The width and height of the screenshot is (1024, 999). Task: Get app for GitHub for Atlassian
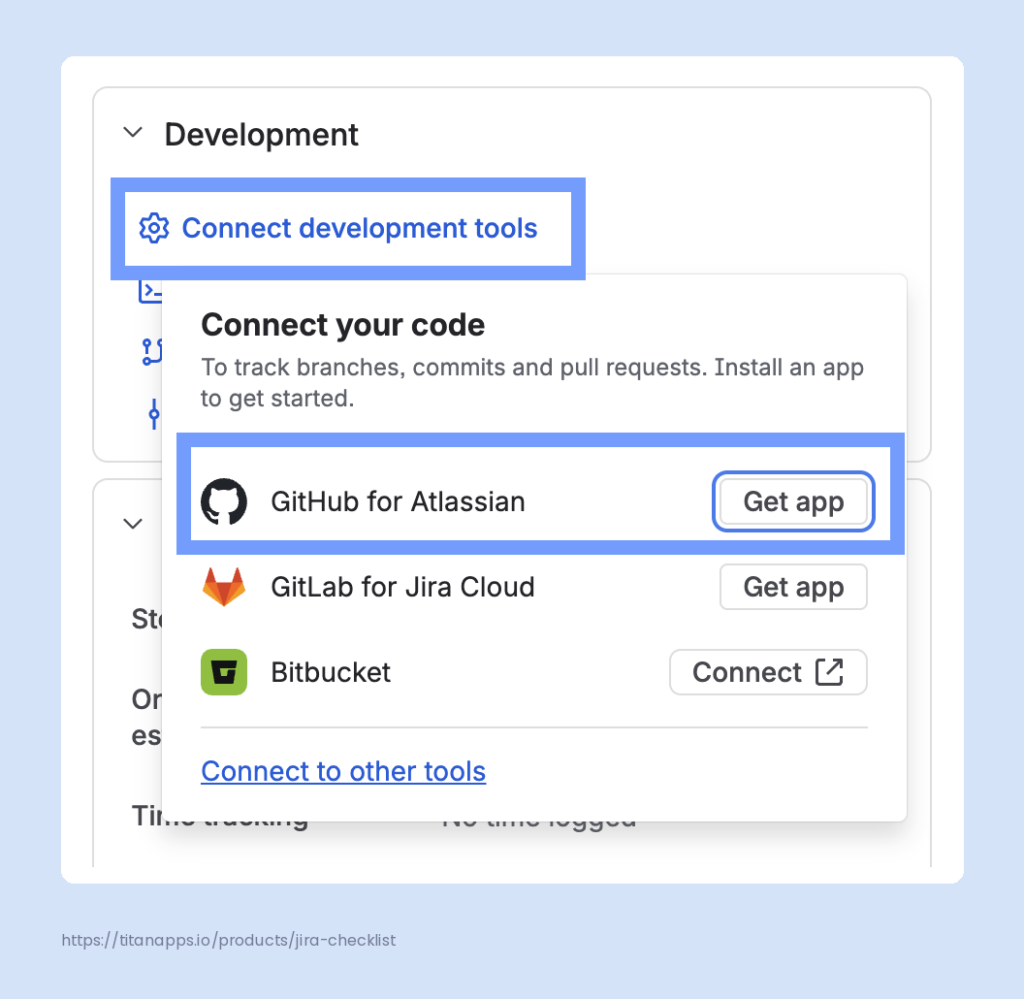coord(793,501)
